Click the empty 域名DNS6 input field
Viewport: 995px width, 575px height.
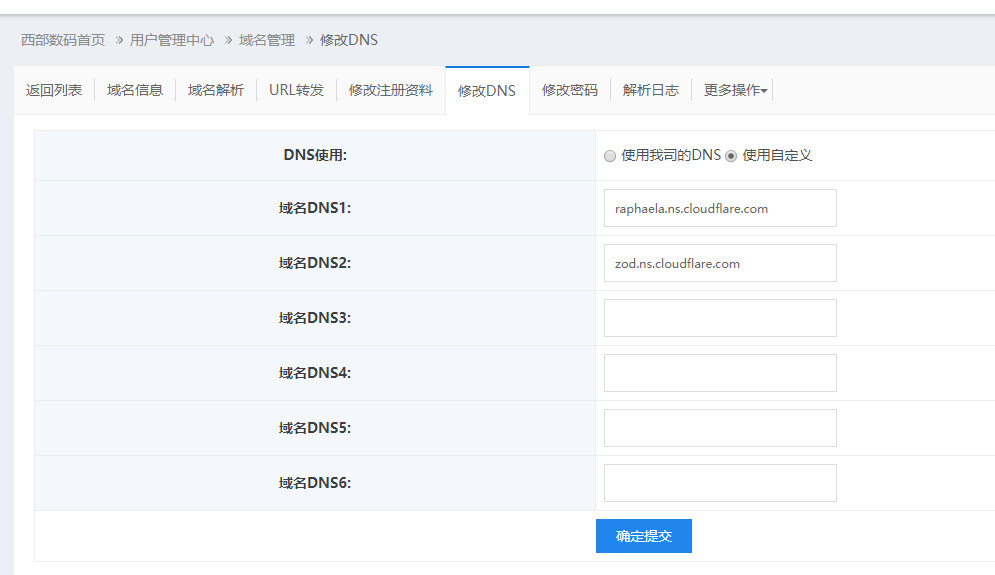click(720, 483)
